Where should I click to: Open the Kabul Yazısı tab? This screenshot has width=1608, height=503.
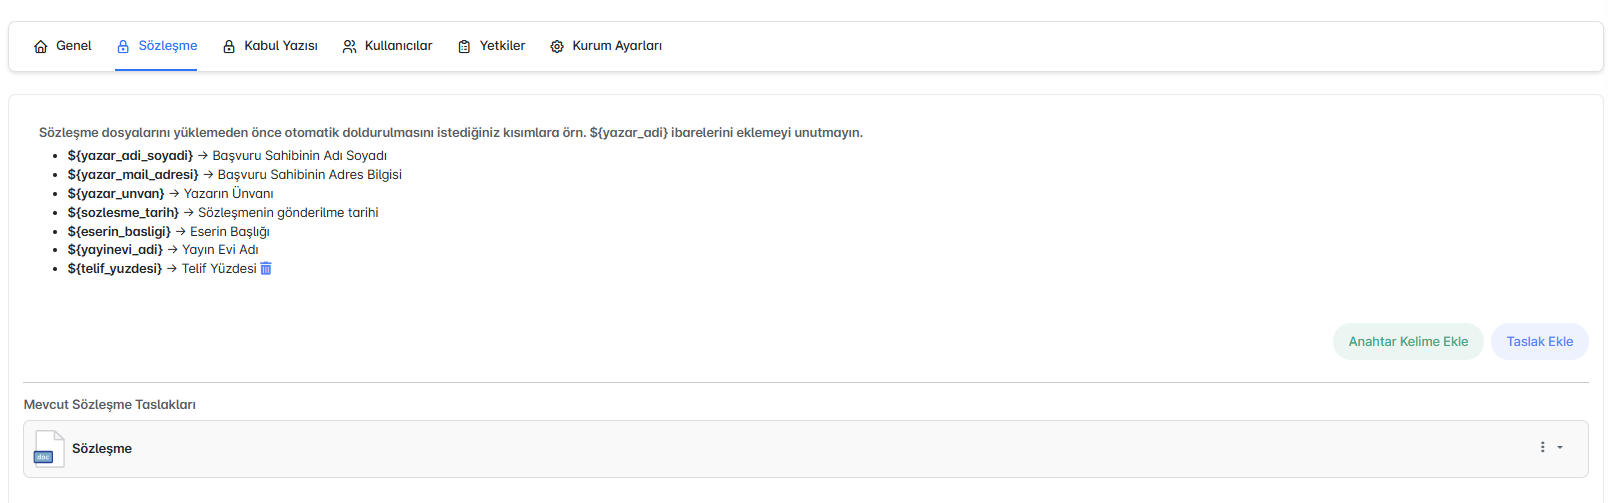(x=281, y=46)
